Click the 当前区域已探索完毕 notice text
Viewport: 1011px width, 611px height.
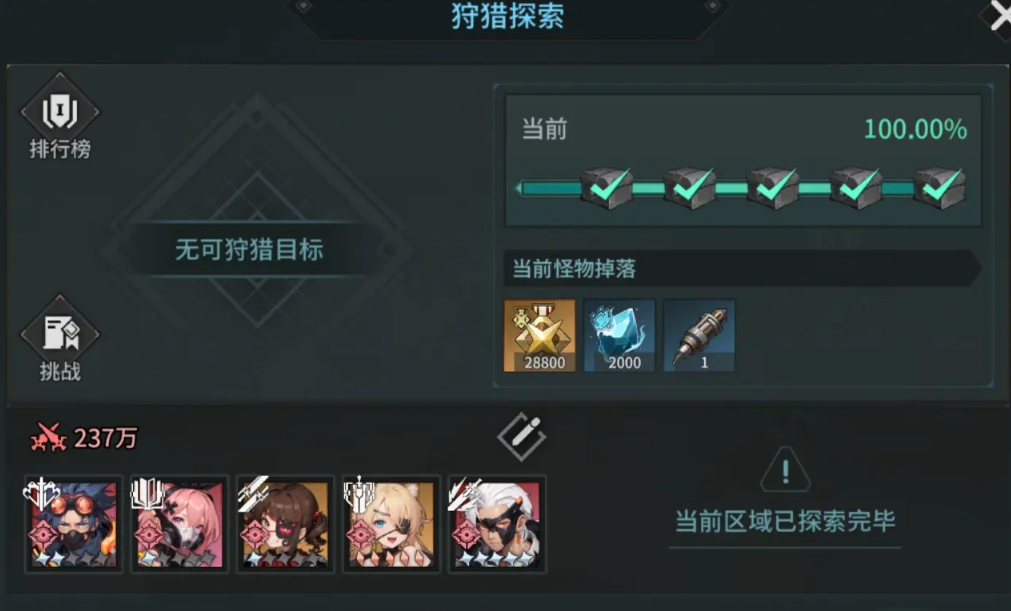[785, 521]
